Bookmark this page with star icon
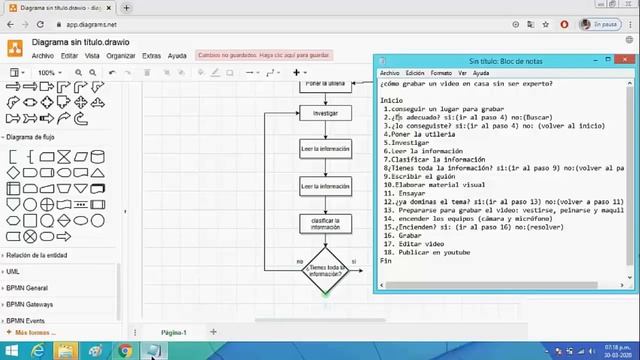The width and height of the screenshot is (640, 360). (546, 24)
